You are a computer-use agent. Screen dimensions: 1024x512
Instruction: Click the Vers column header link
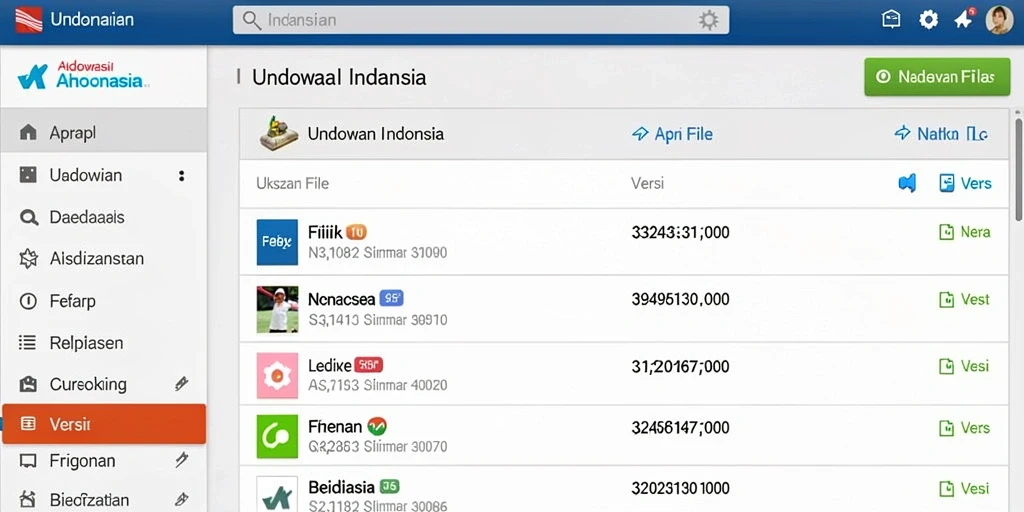[965, 184]
